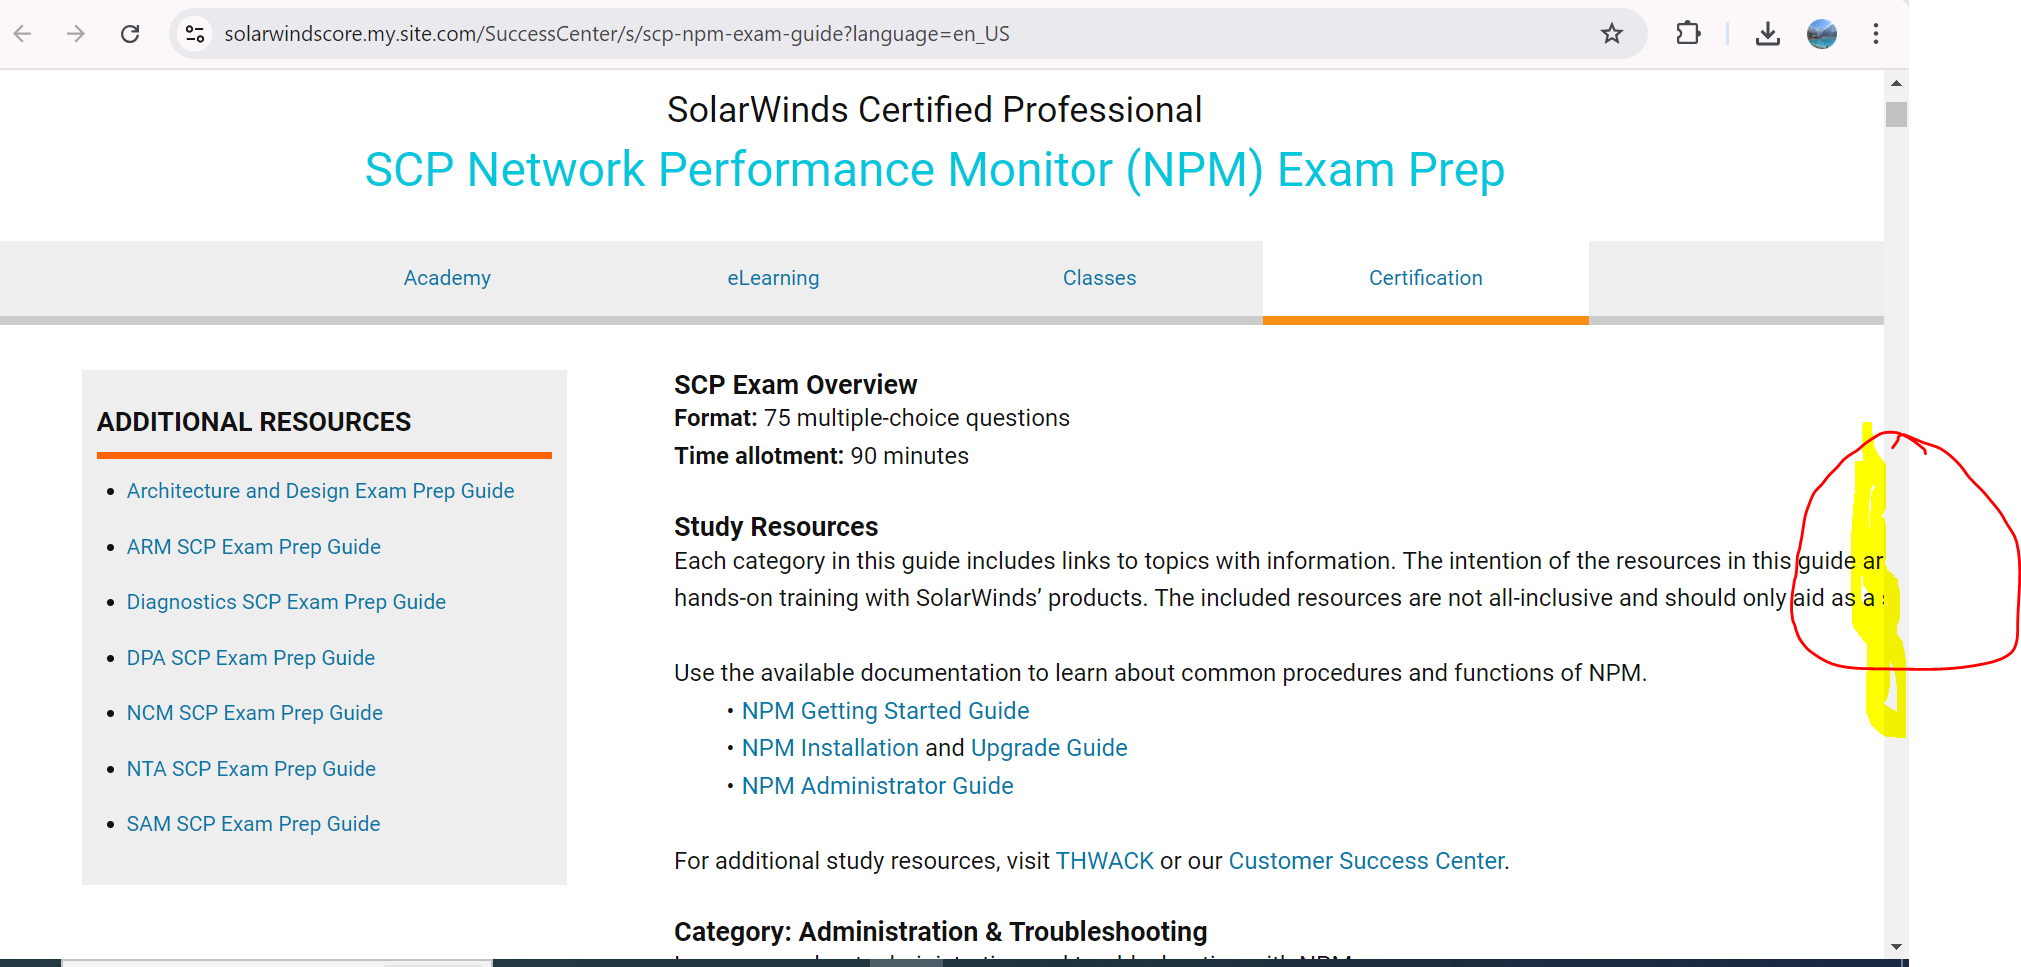Open the Upgrade Guide link
The width and height of the screenshot is (2021, 967).
pos(1049,748)
